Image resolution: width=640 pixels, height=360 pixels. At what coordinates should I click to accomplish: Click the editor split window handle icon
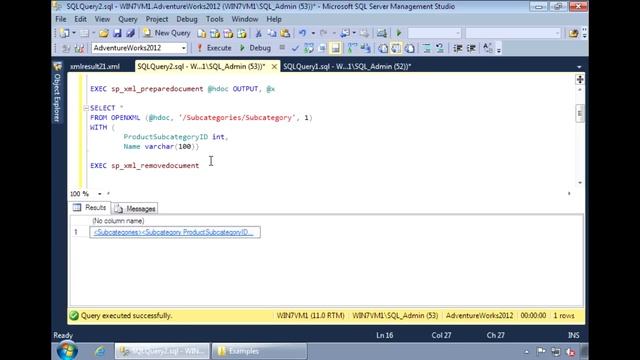tap(580, 79)
